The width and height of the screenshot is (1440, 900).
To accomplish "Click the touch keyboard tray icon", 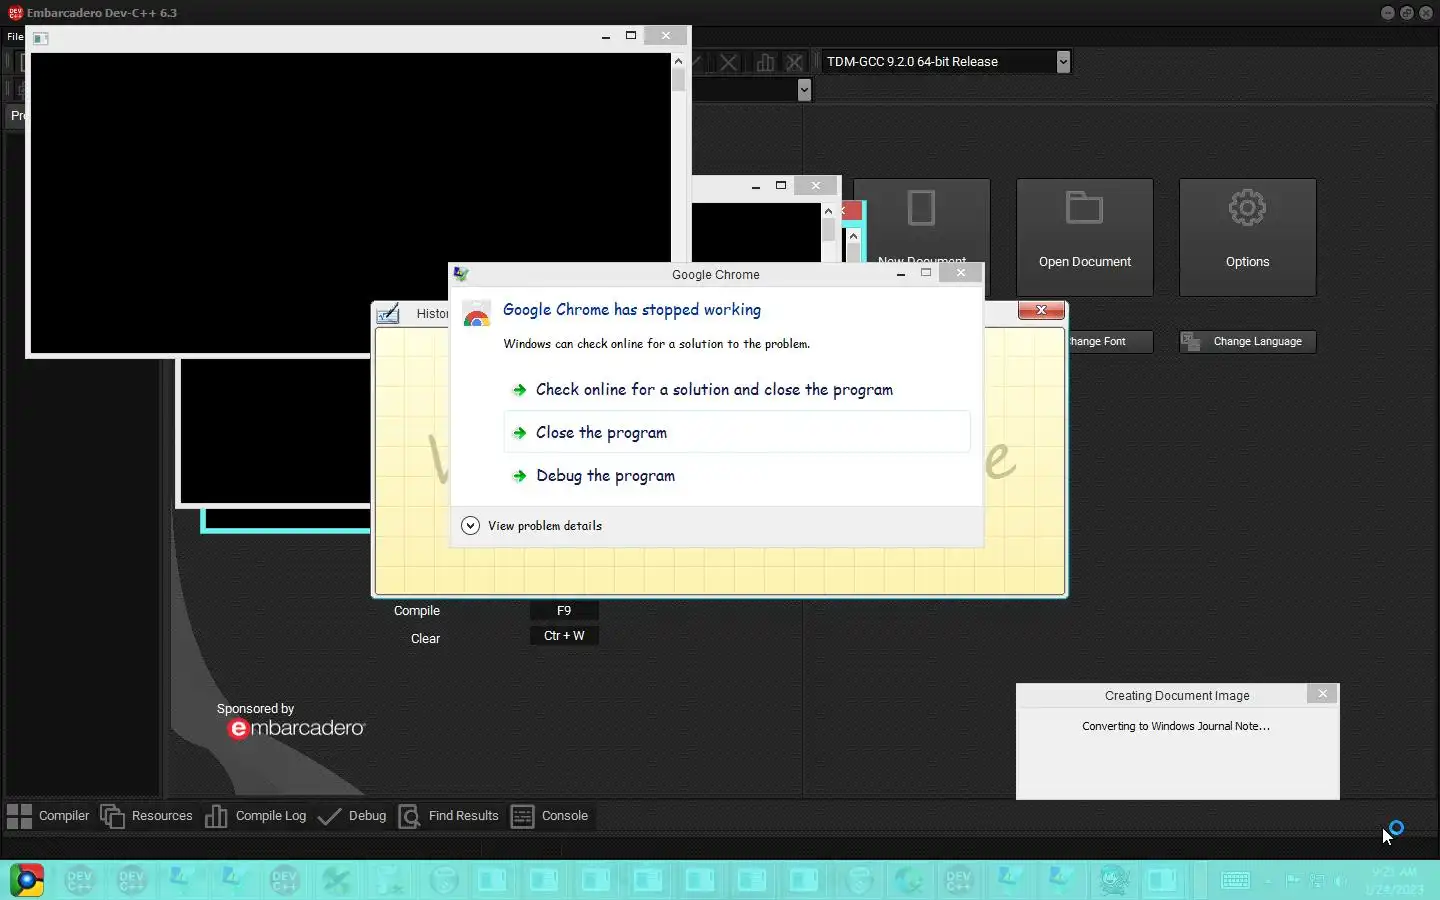I will click(1236, 880).
